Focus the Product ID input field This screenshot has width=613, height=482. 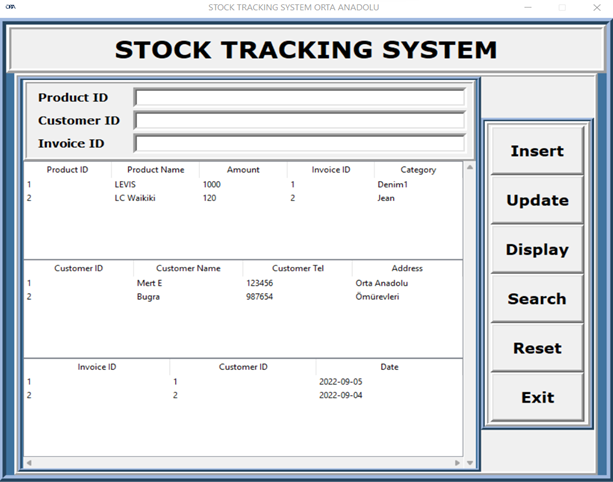point(299,97)
